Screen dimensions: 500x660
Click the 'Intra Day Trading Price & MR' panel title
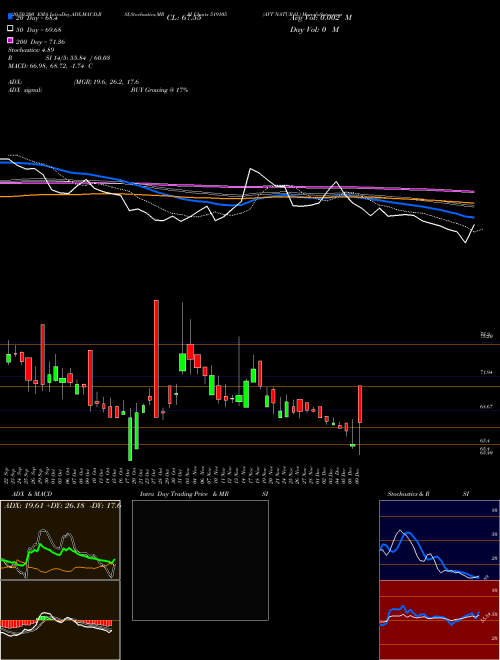pyautogui.click(x=184, y=494)
